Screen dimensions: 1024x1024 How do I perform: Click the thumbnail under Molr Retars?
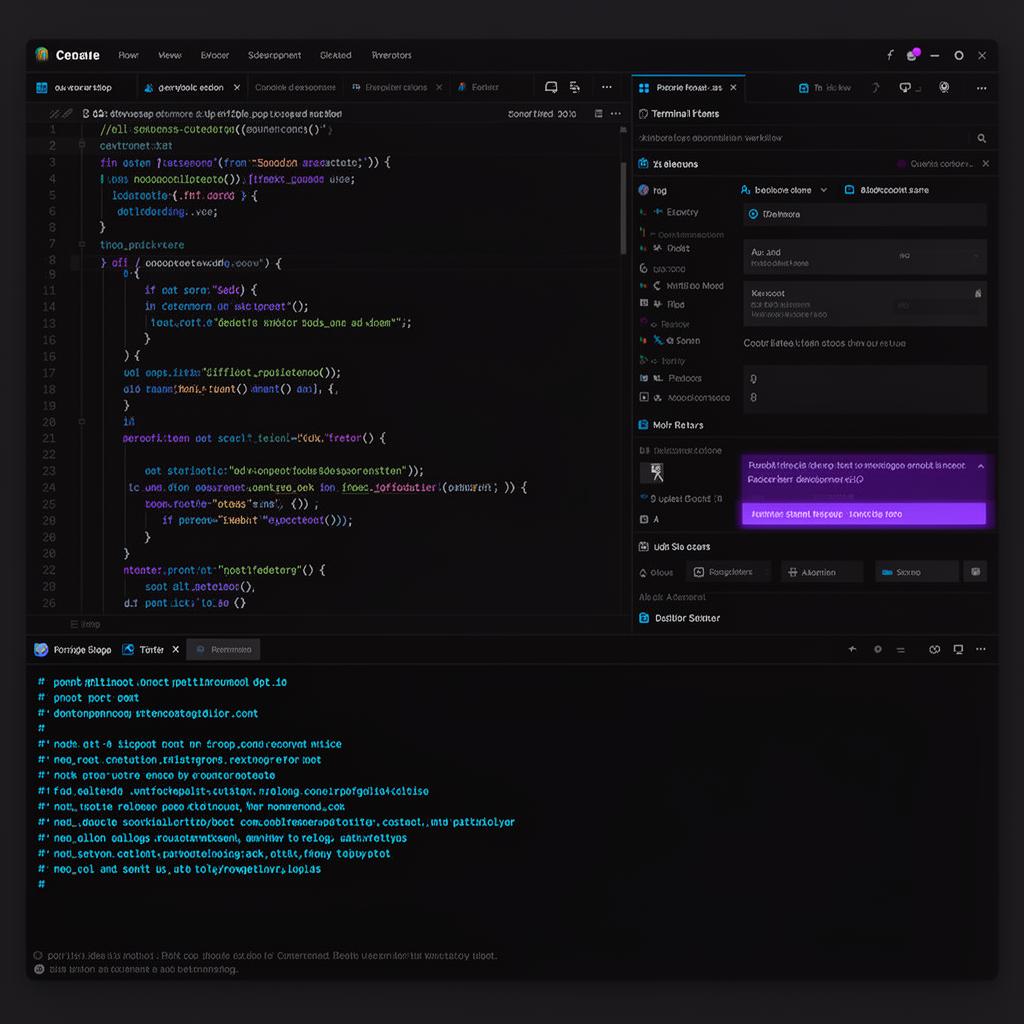coord(654,472)
